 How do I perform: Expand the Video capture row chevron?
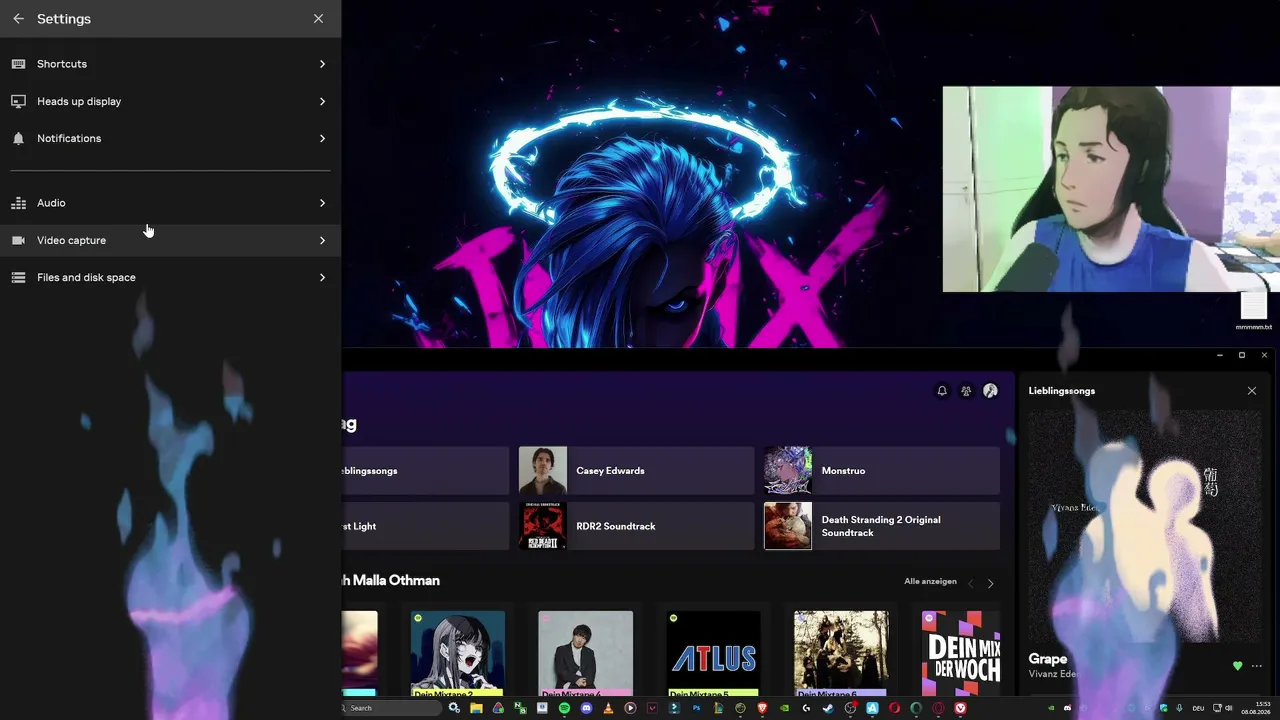(x=322, y=240)
